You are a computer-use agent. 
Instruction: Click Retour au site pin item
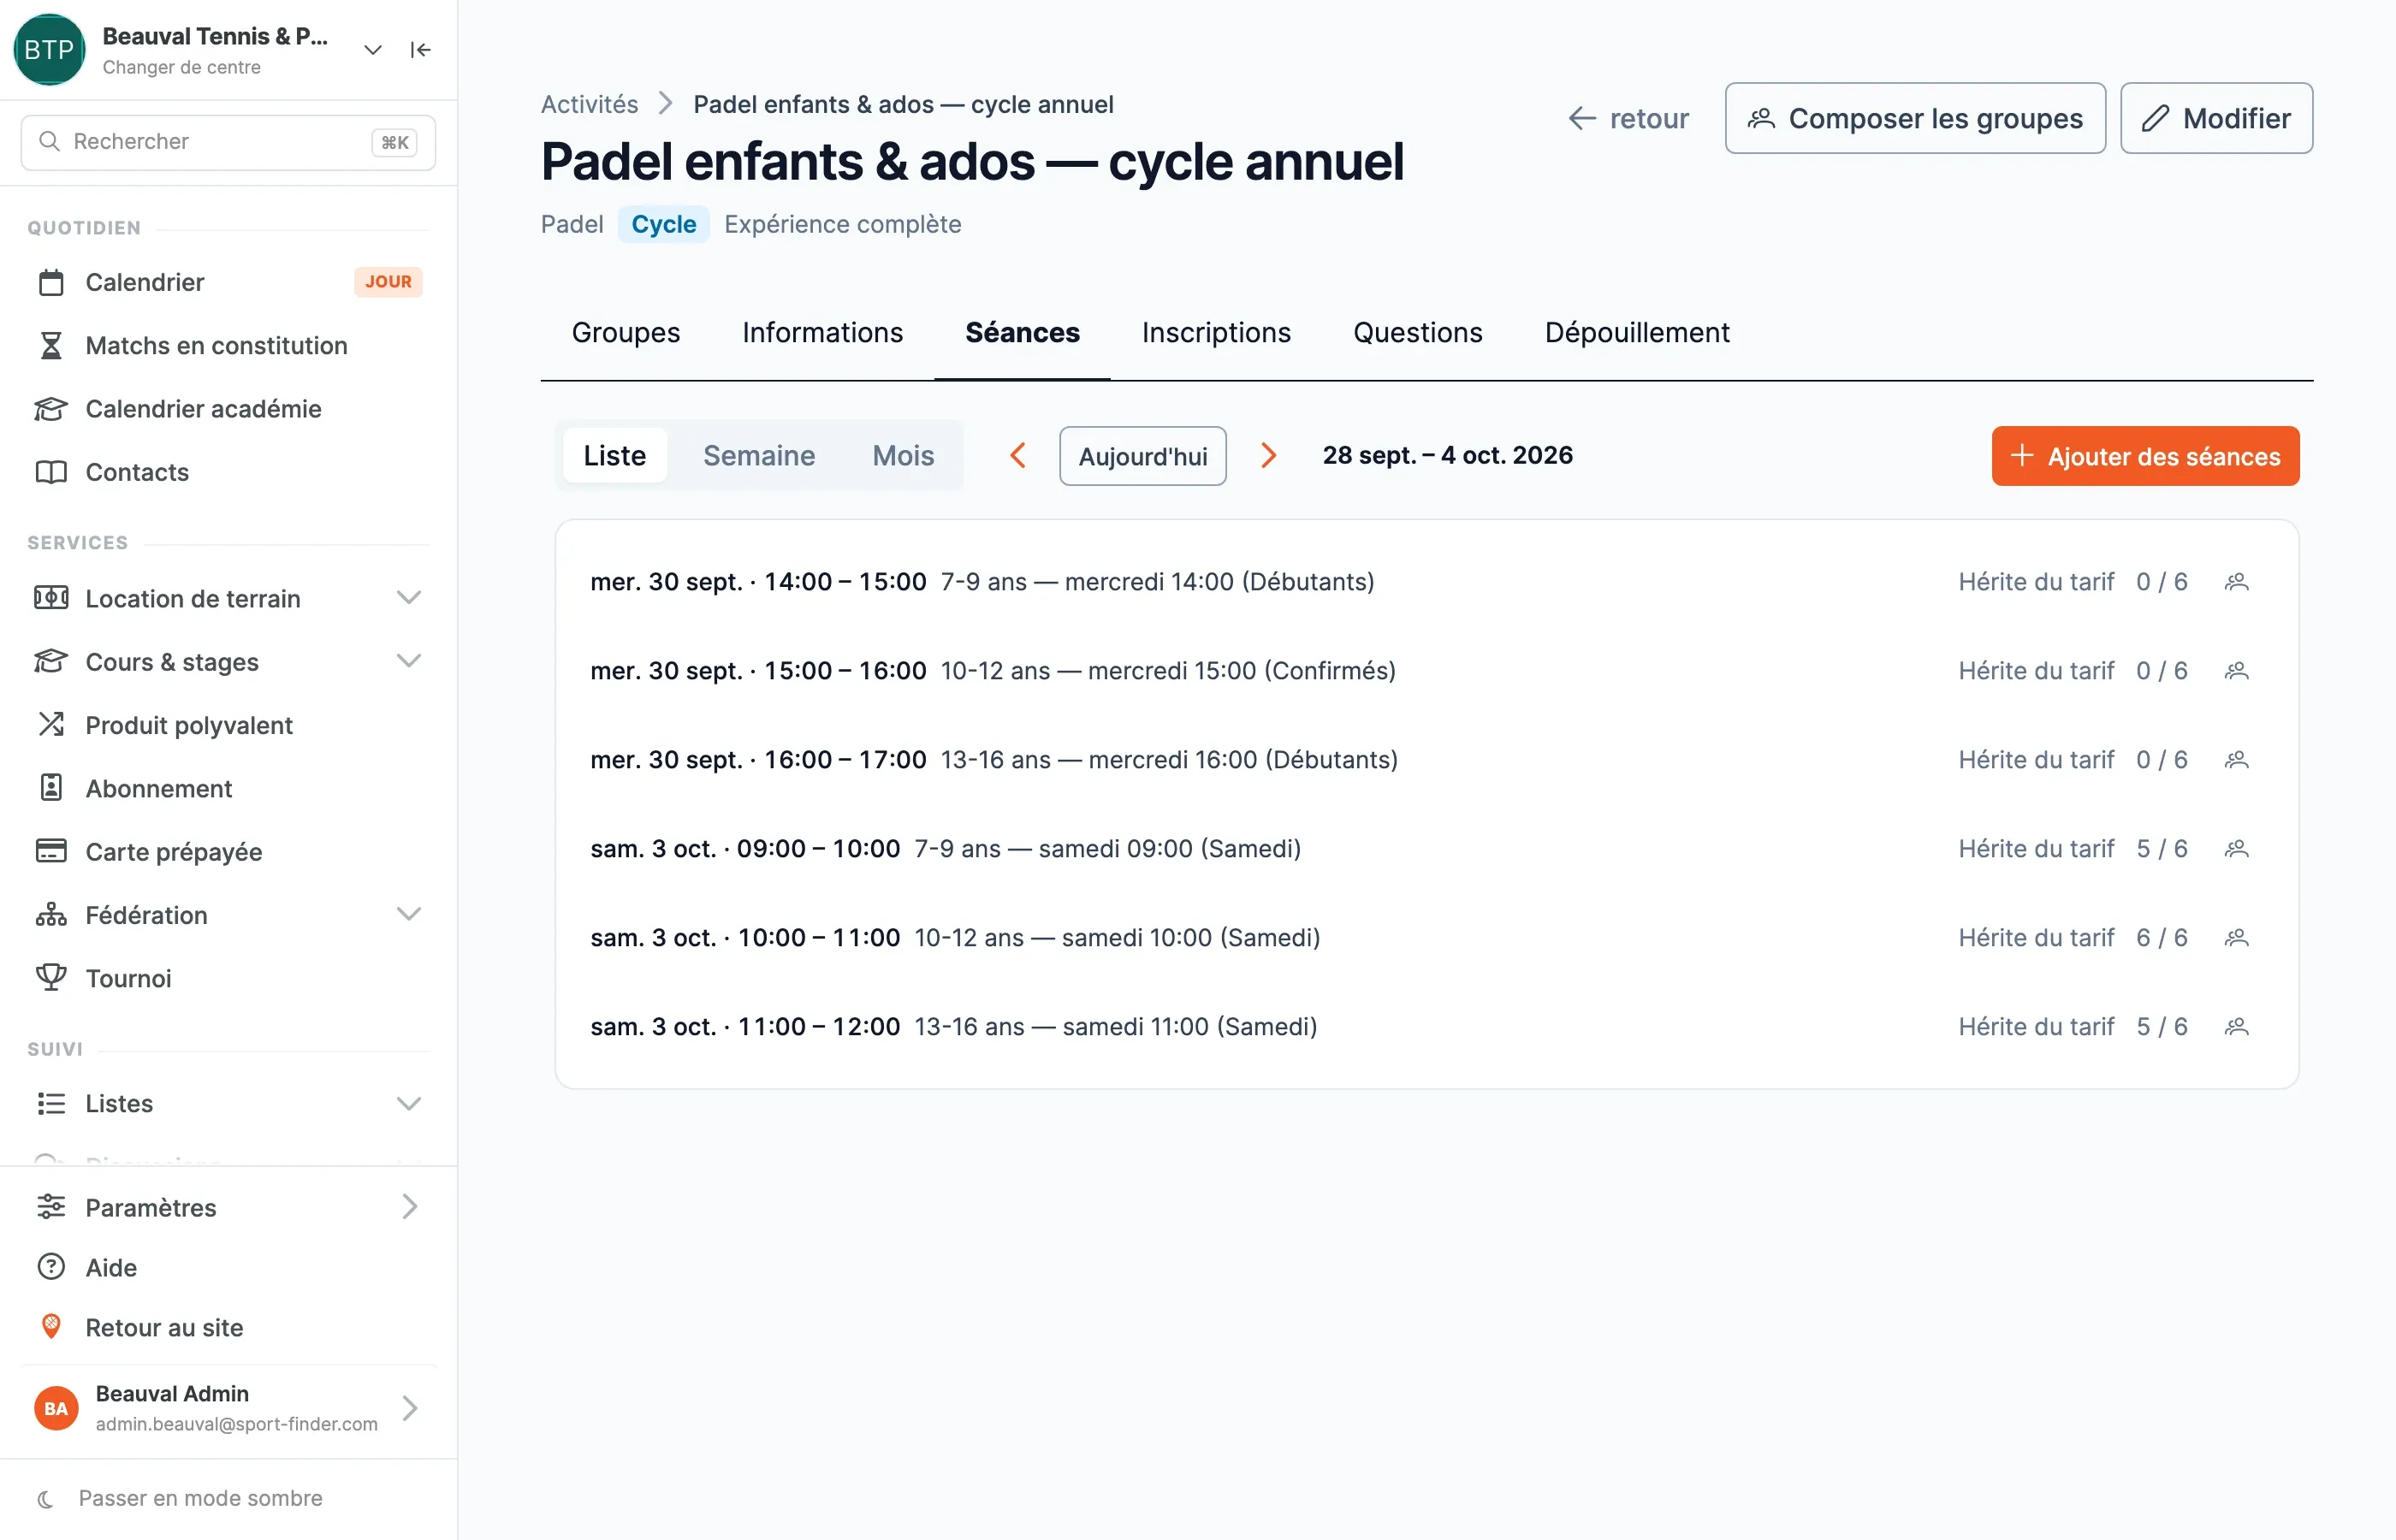click(228, 1327)
